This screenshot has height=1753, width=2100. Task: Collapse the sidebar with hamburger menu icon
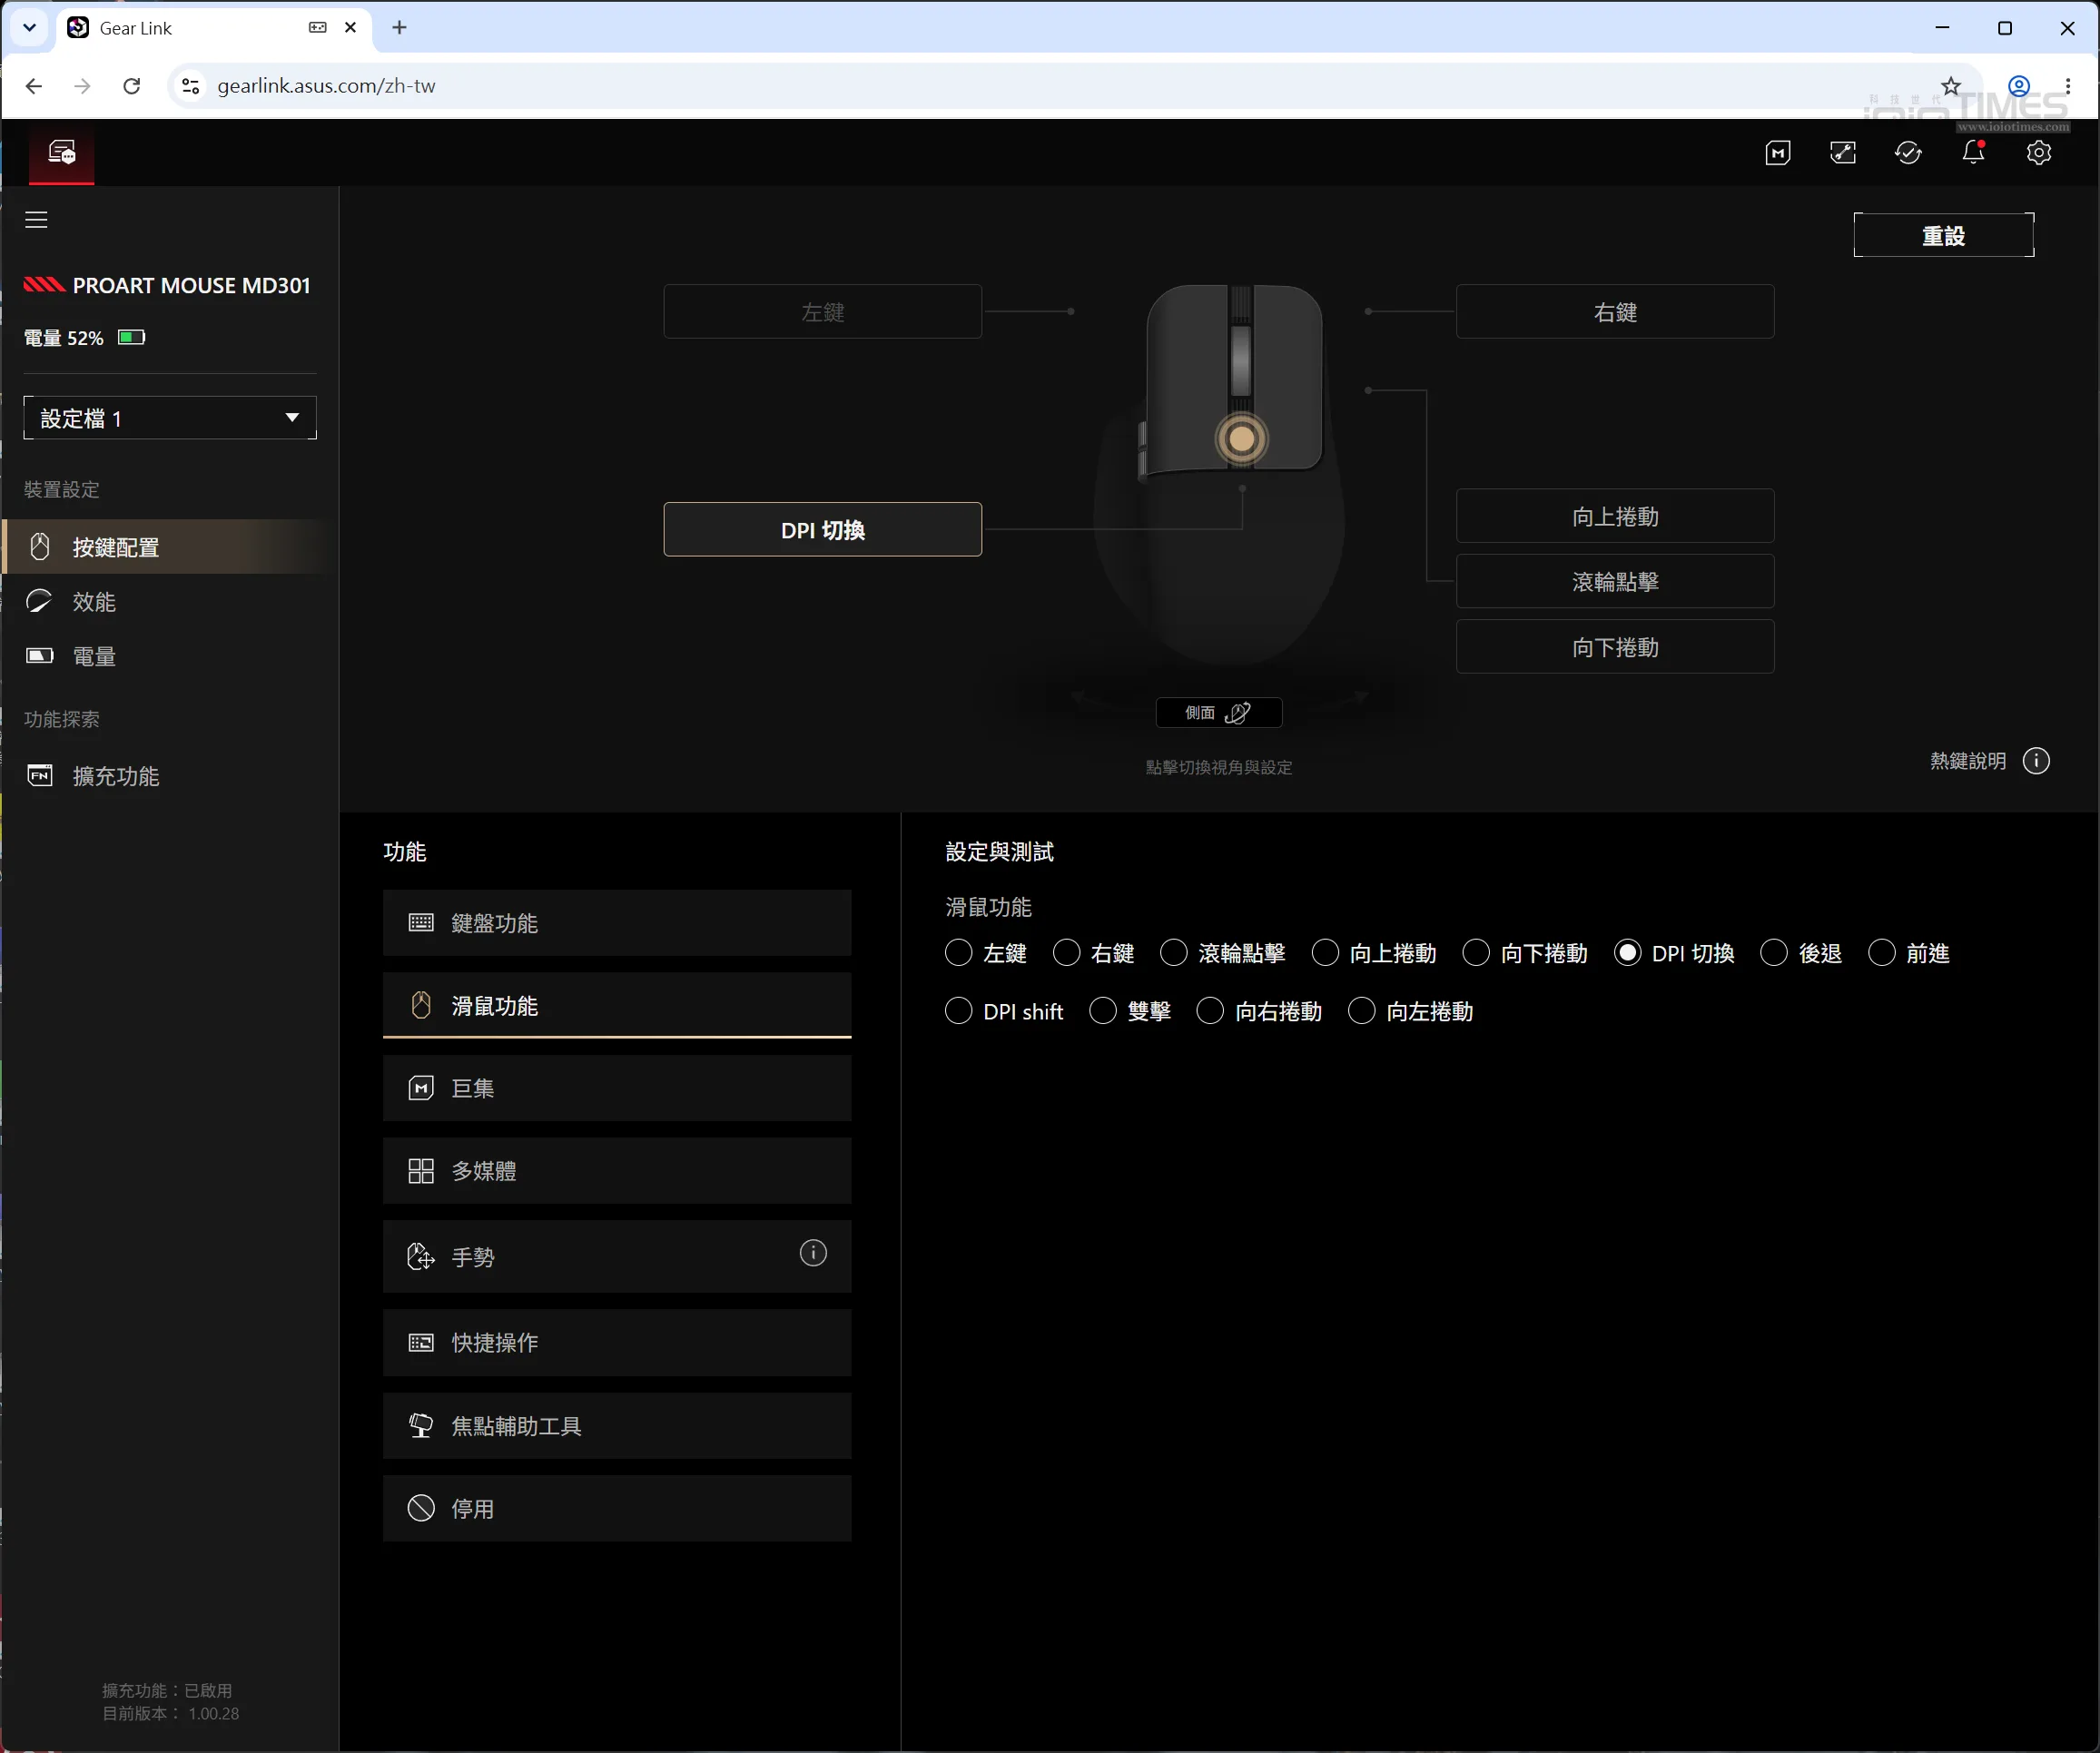[x=37, y=220]
